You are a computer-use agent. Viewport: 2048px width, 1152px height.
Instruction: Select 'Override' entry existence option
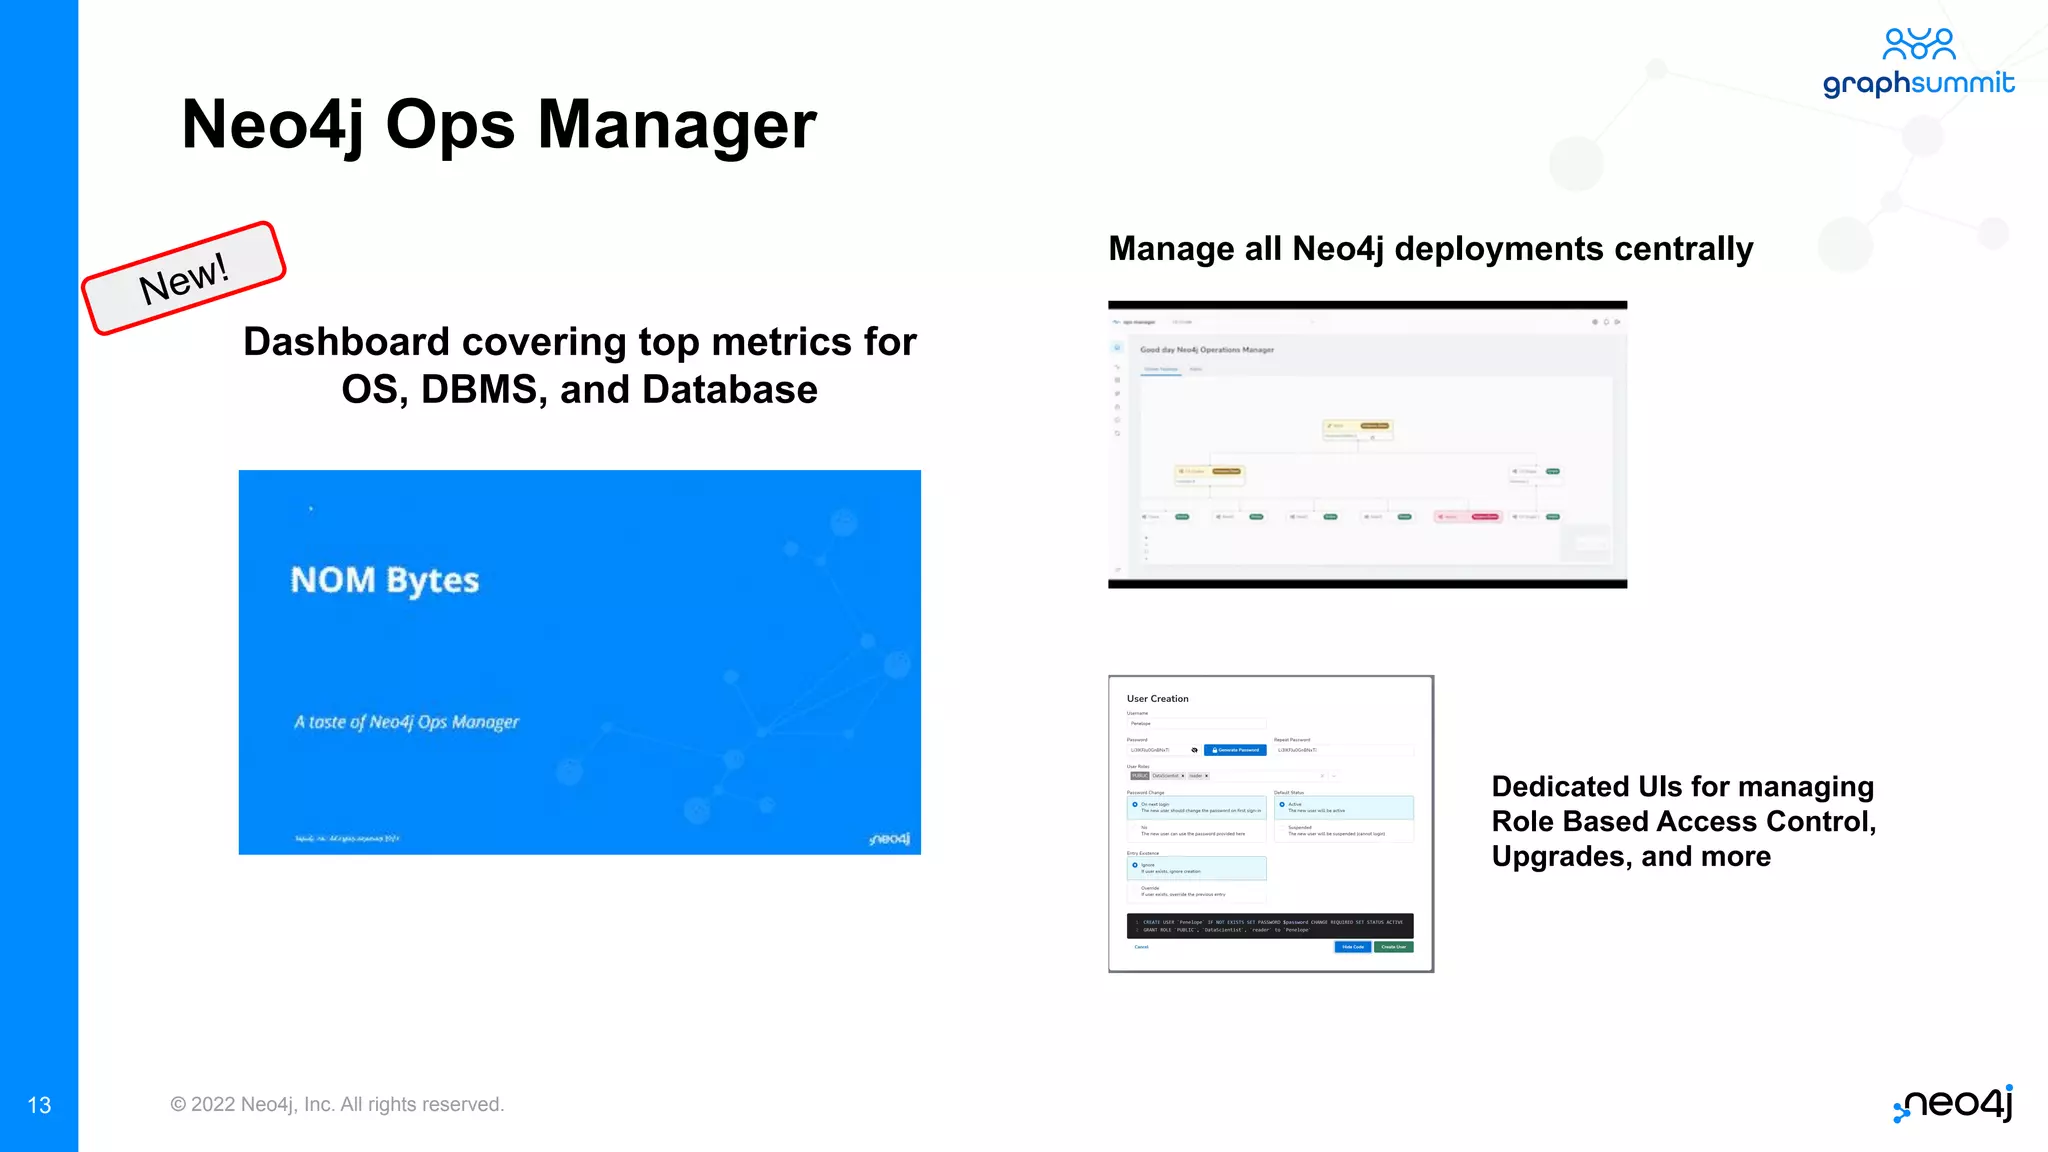(1197, 891)
